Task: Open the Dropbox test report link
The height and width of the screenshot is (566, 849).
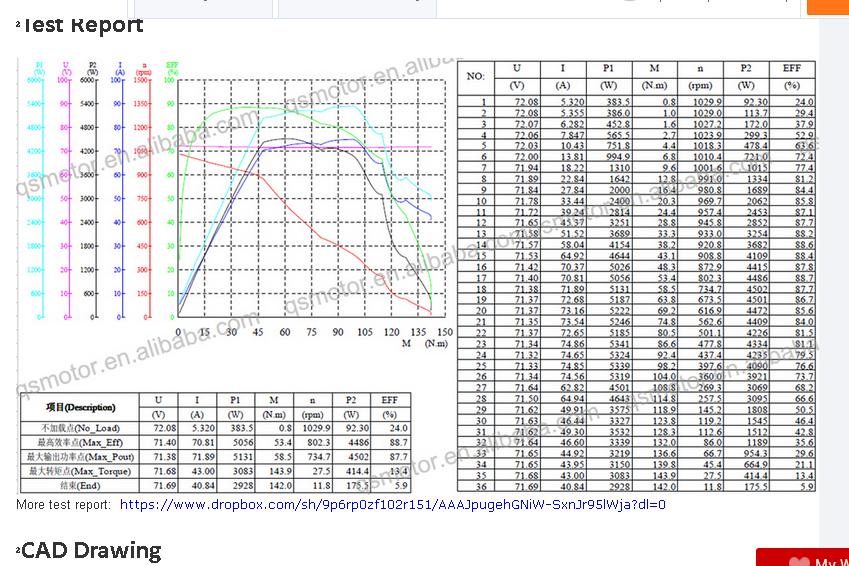Action: [393, 505]
